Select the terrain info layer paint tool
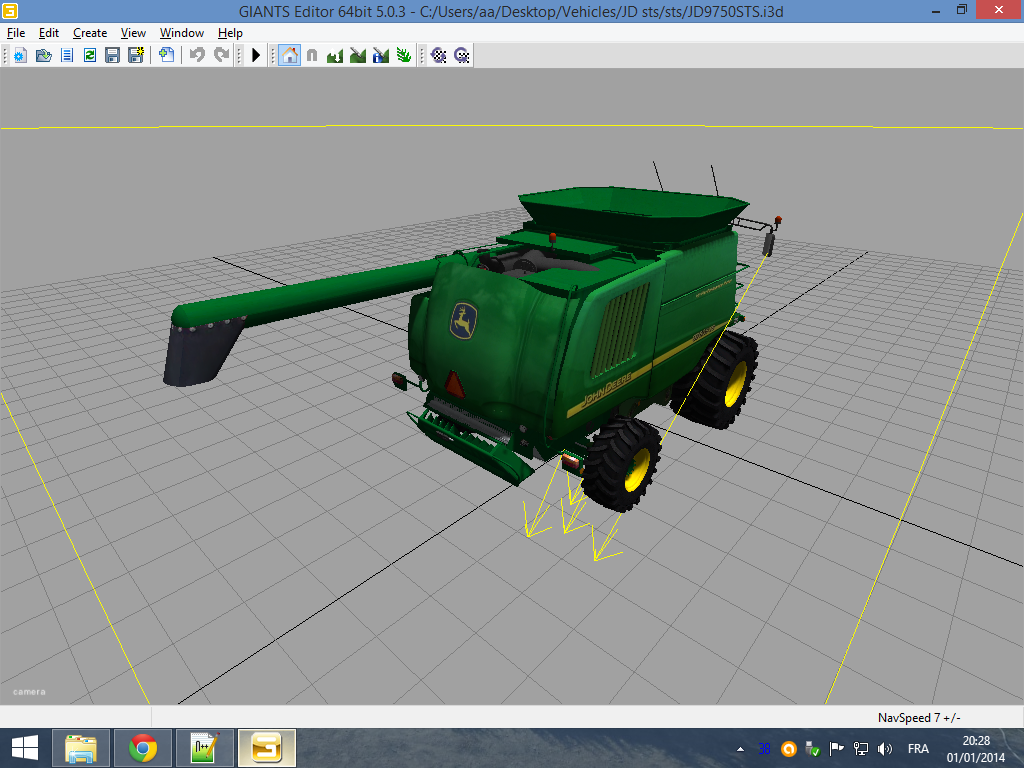 (x=381, y=56)
